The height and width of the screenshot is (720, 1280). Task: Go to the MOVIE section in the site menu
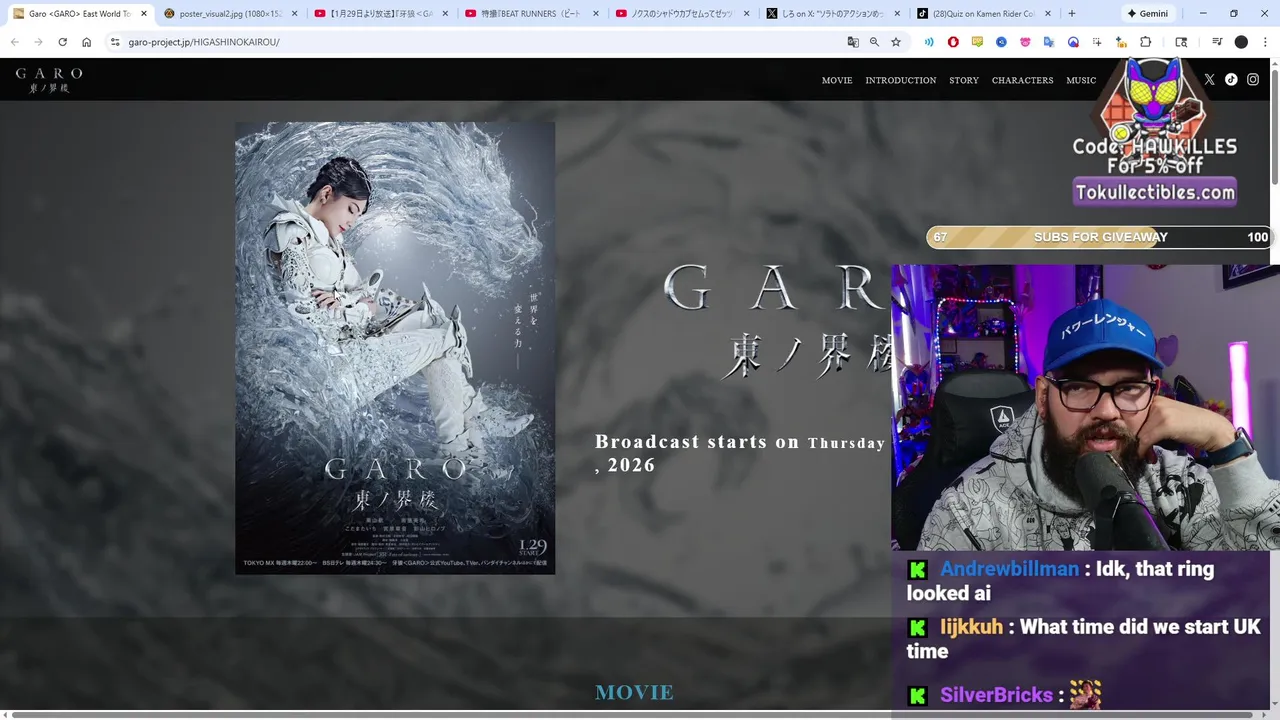pos(837,80)
